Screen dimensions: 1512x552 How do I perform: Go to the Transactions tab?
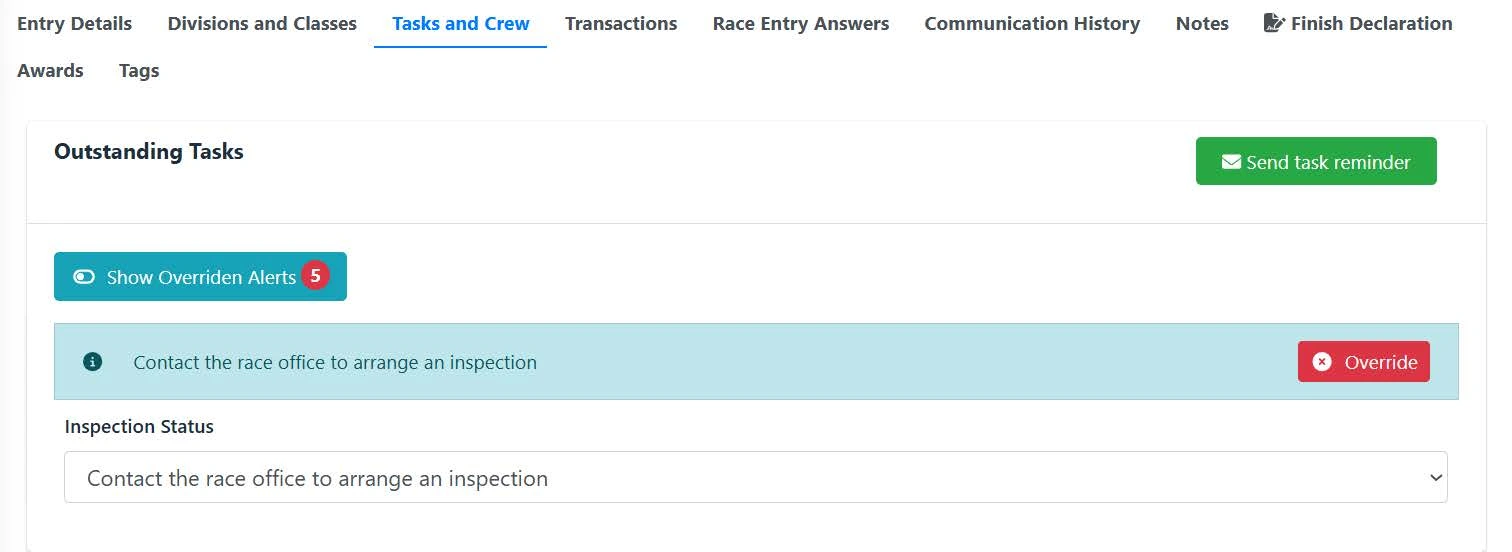[621, 23]
